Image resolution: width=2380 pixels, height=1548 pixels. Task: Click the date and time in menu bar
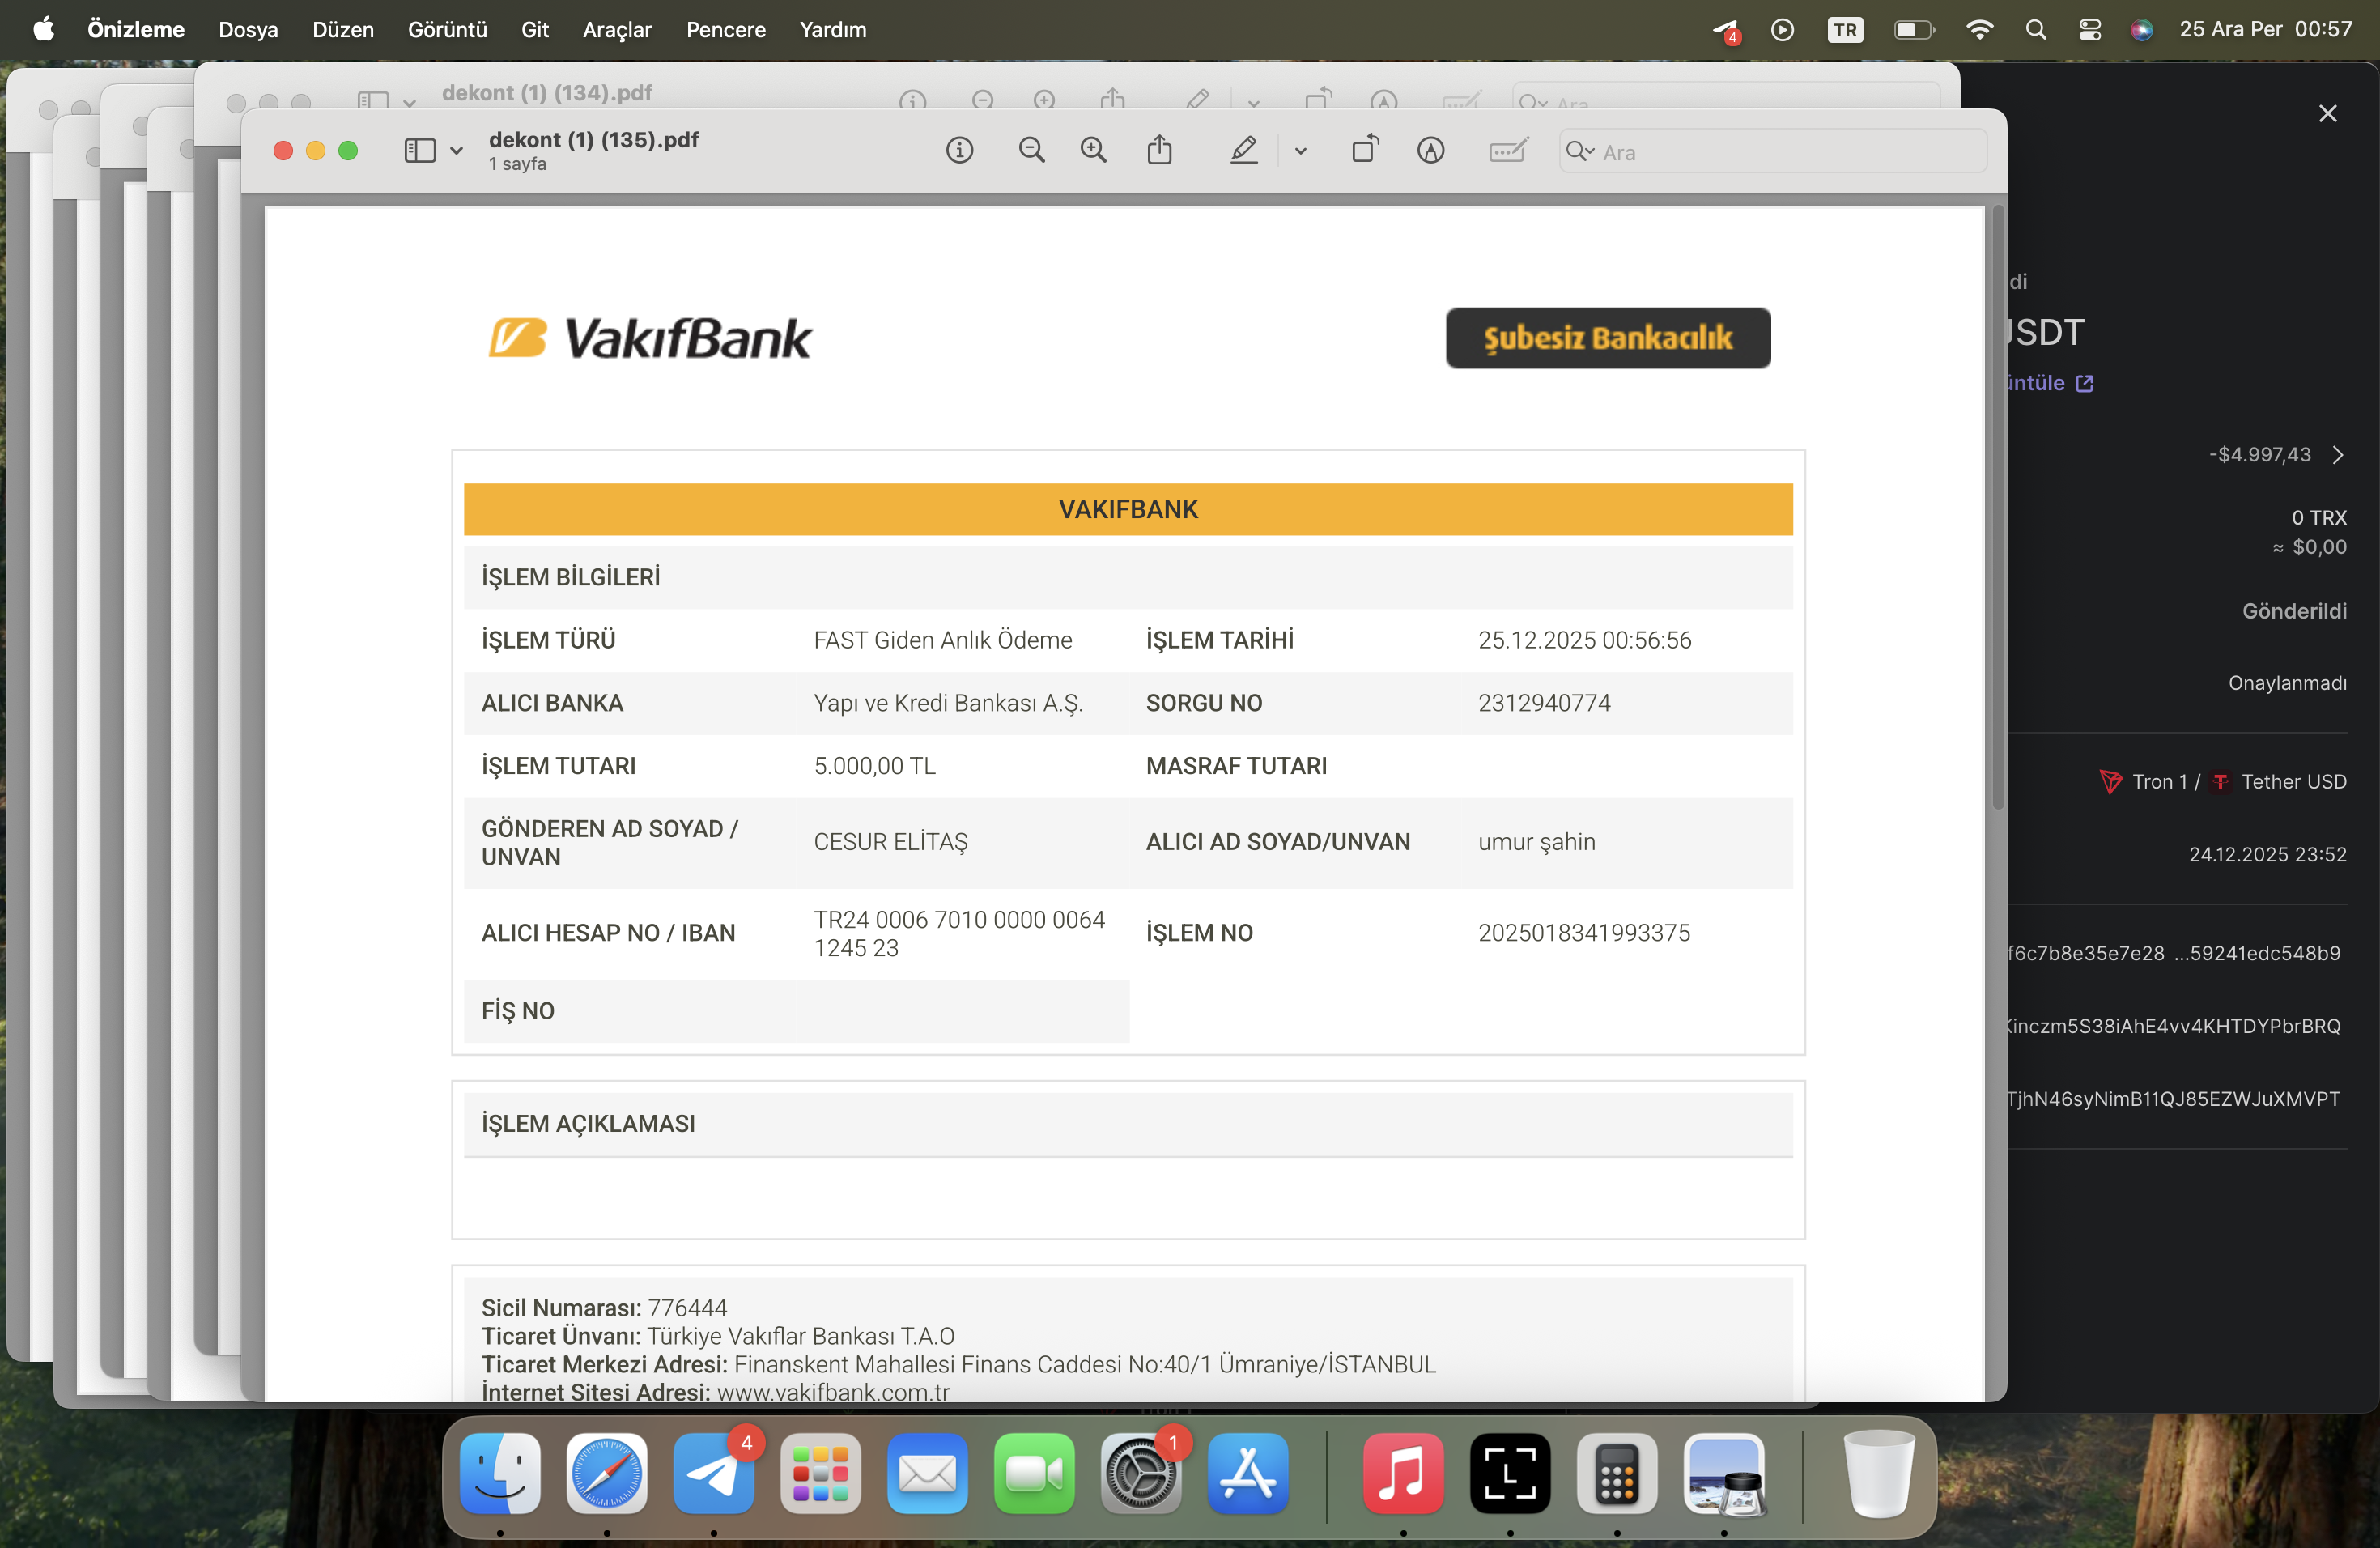2265,29
